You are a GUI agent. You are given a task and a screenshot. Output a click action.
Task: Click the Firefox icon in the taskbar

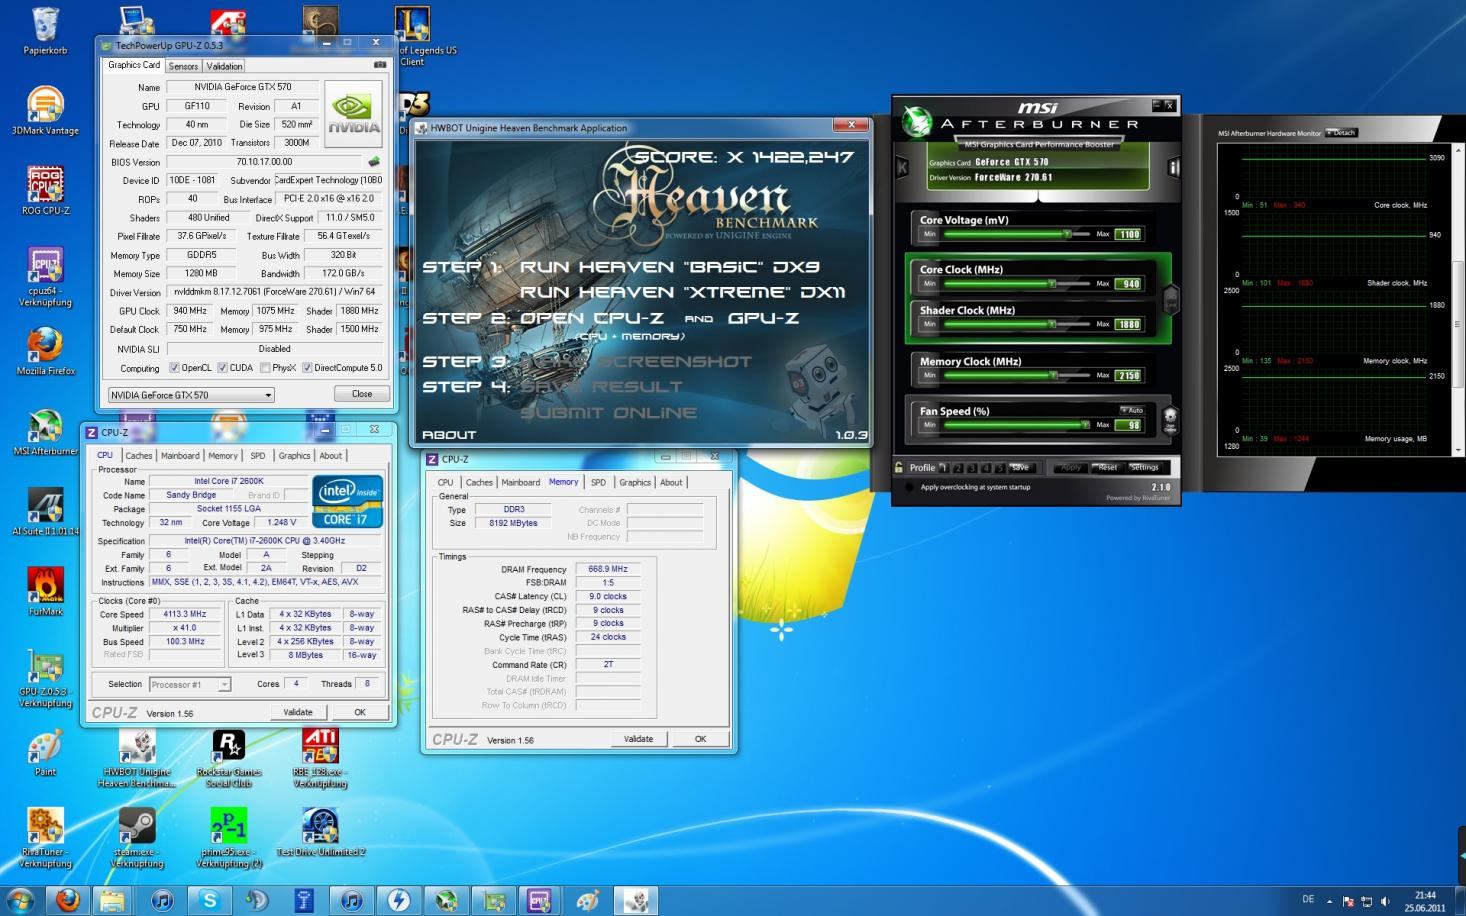click(67, 900)
